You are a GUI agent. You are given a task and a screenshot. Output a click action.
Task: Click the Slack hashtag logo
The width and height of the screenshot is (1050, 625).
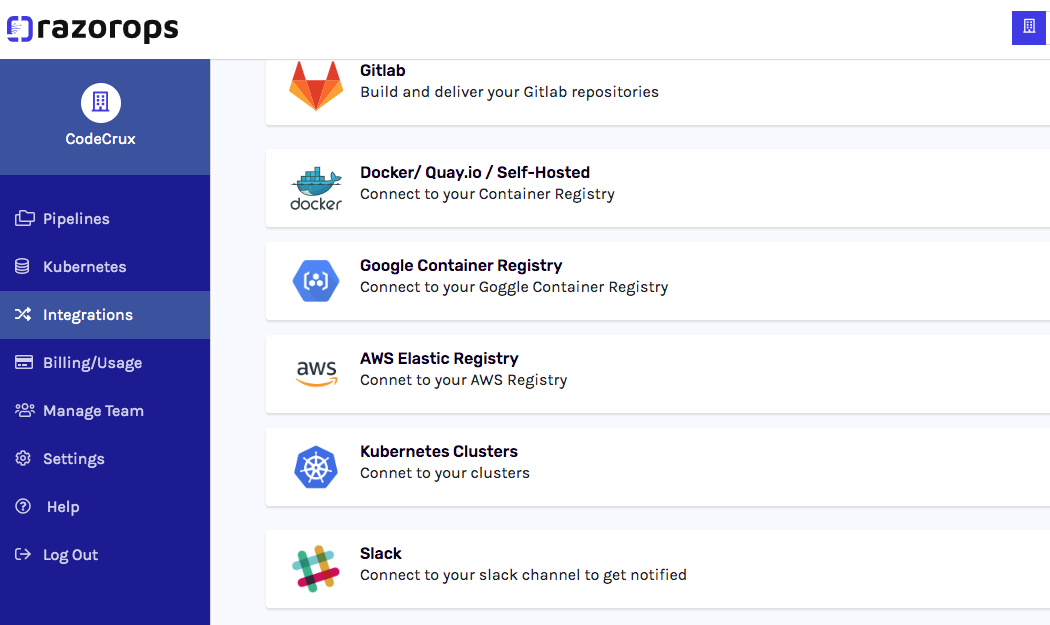click(x=316, y=569)
